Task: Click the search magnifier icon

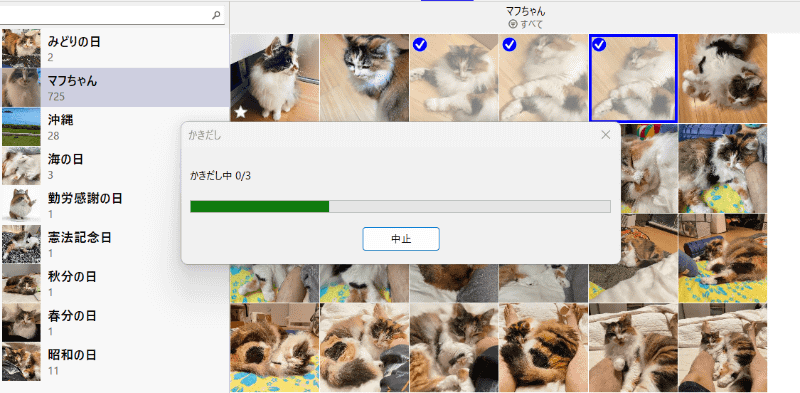Action: [216, 16]
